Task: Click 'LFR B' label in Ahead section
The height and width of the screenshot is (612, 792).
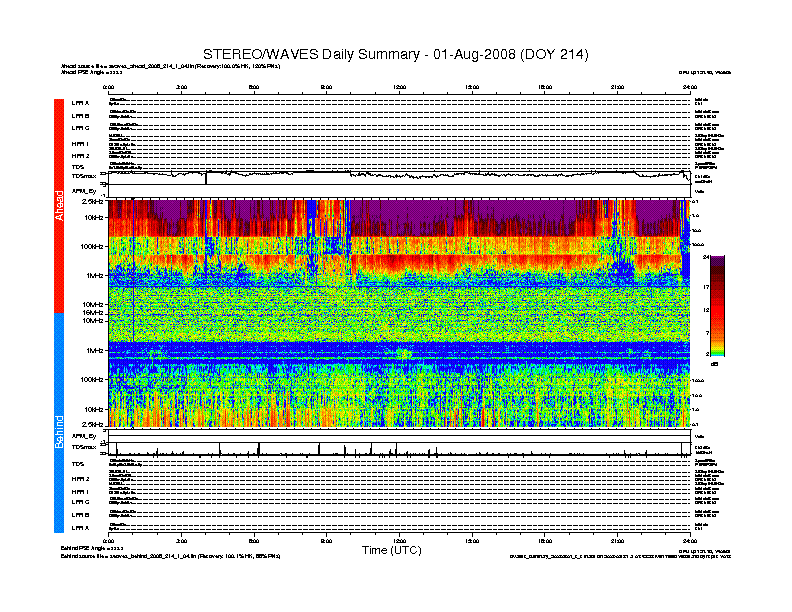Action: [x=80, y=116]
